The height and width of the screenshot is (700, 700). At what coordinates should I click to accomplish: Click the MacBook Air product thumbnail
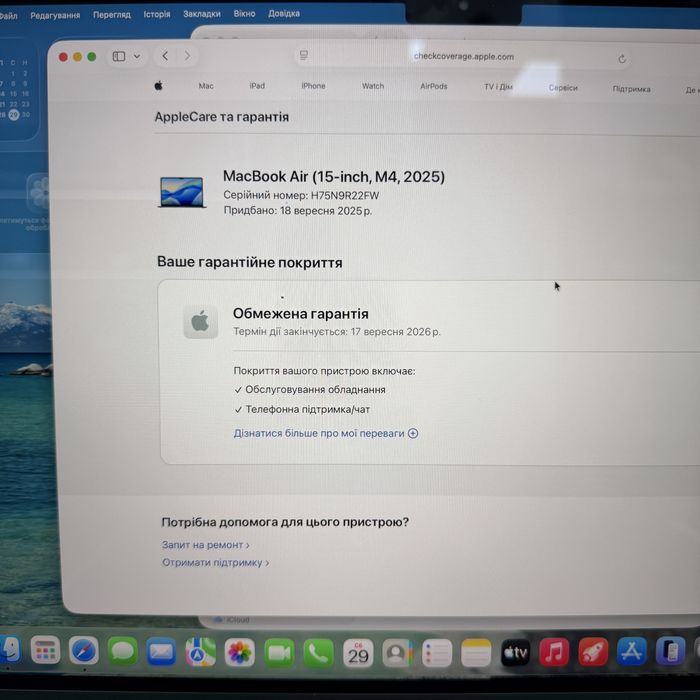[182, 192]
